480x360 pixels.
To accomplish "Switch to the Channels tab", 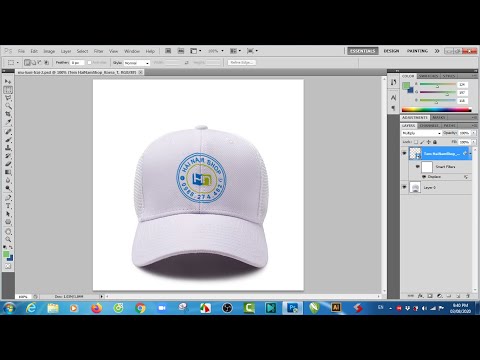I will click(x=429, y=126).
